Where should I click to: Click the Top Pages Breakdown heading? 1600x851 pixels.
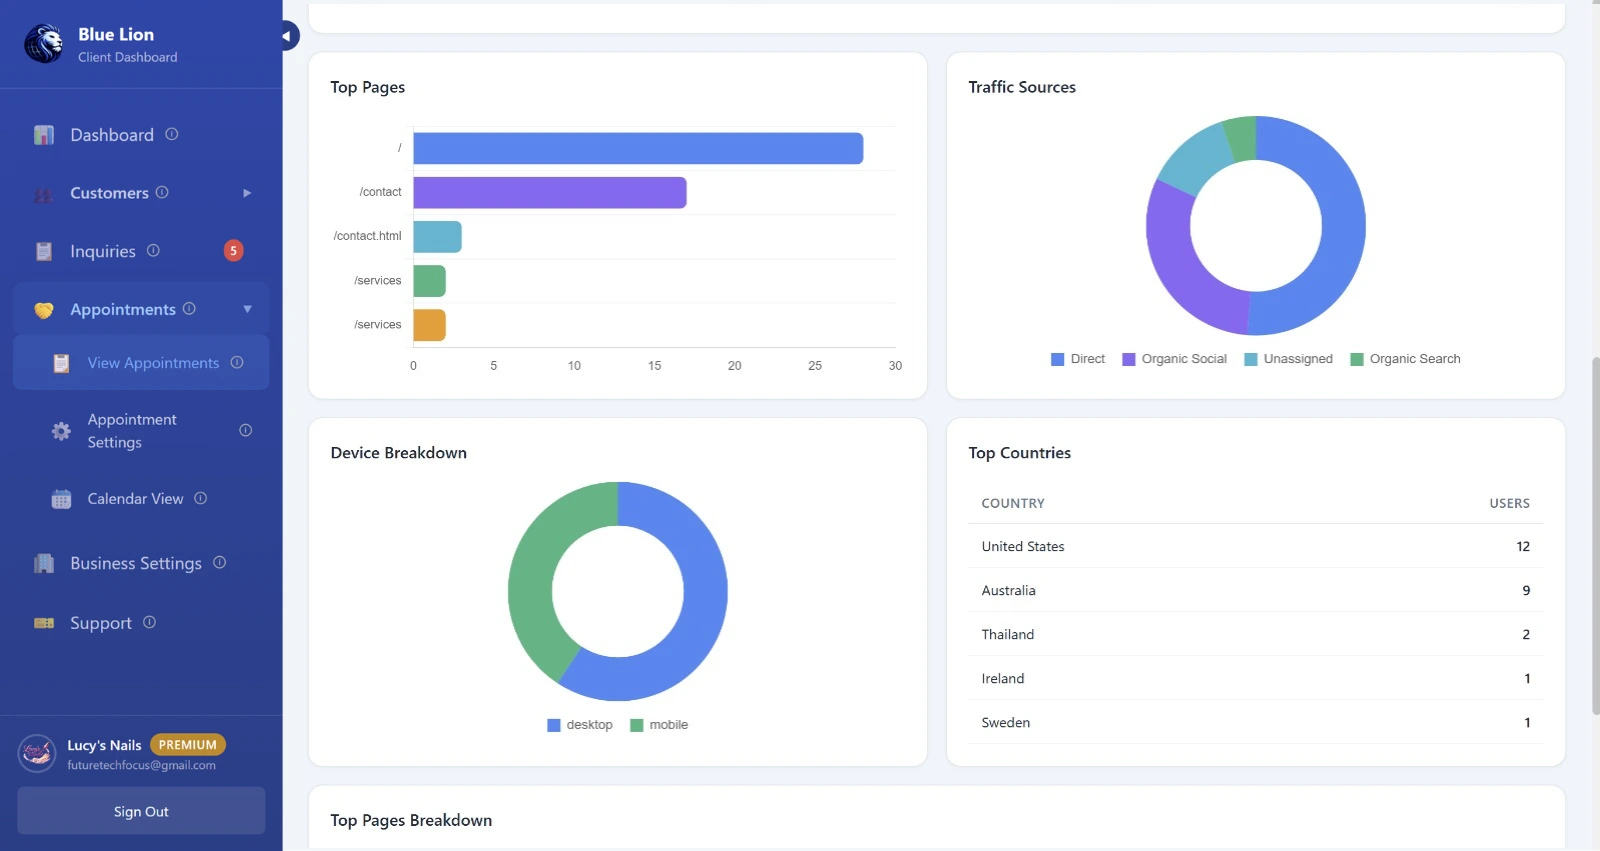tap(411, 820)
